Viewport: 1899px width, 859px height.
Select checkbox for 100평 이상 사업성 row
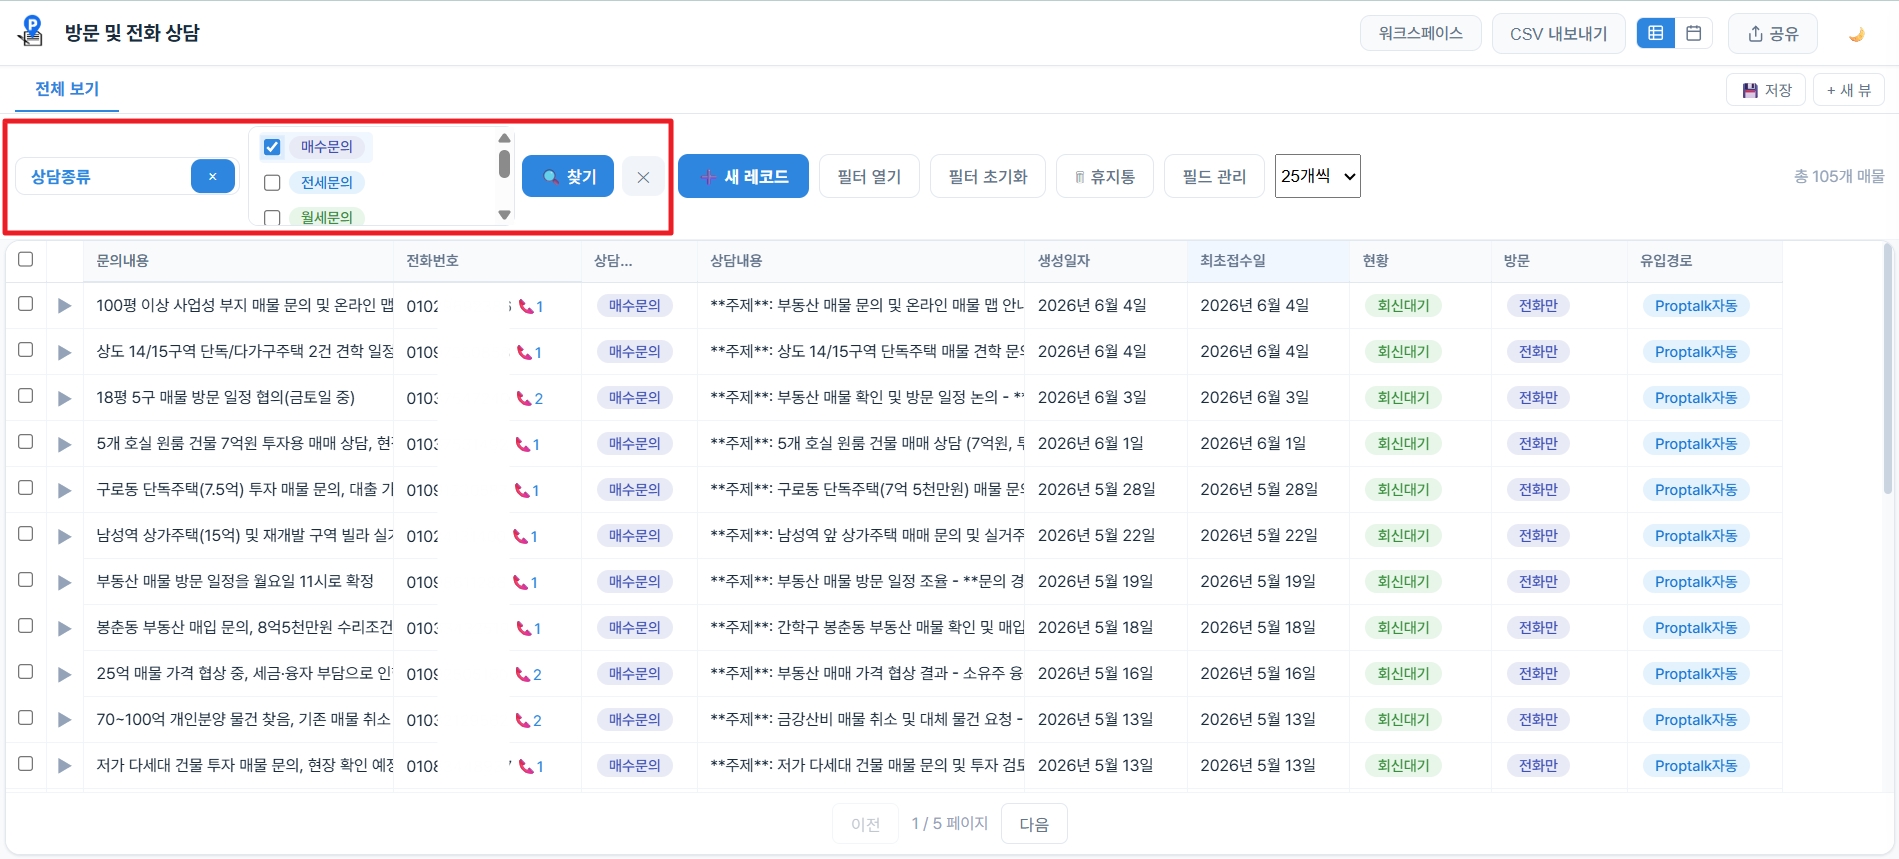[26, 304]
